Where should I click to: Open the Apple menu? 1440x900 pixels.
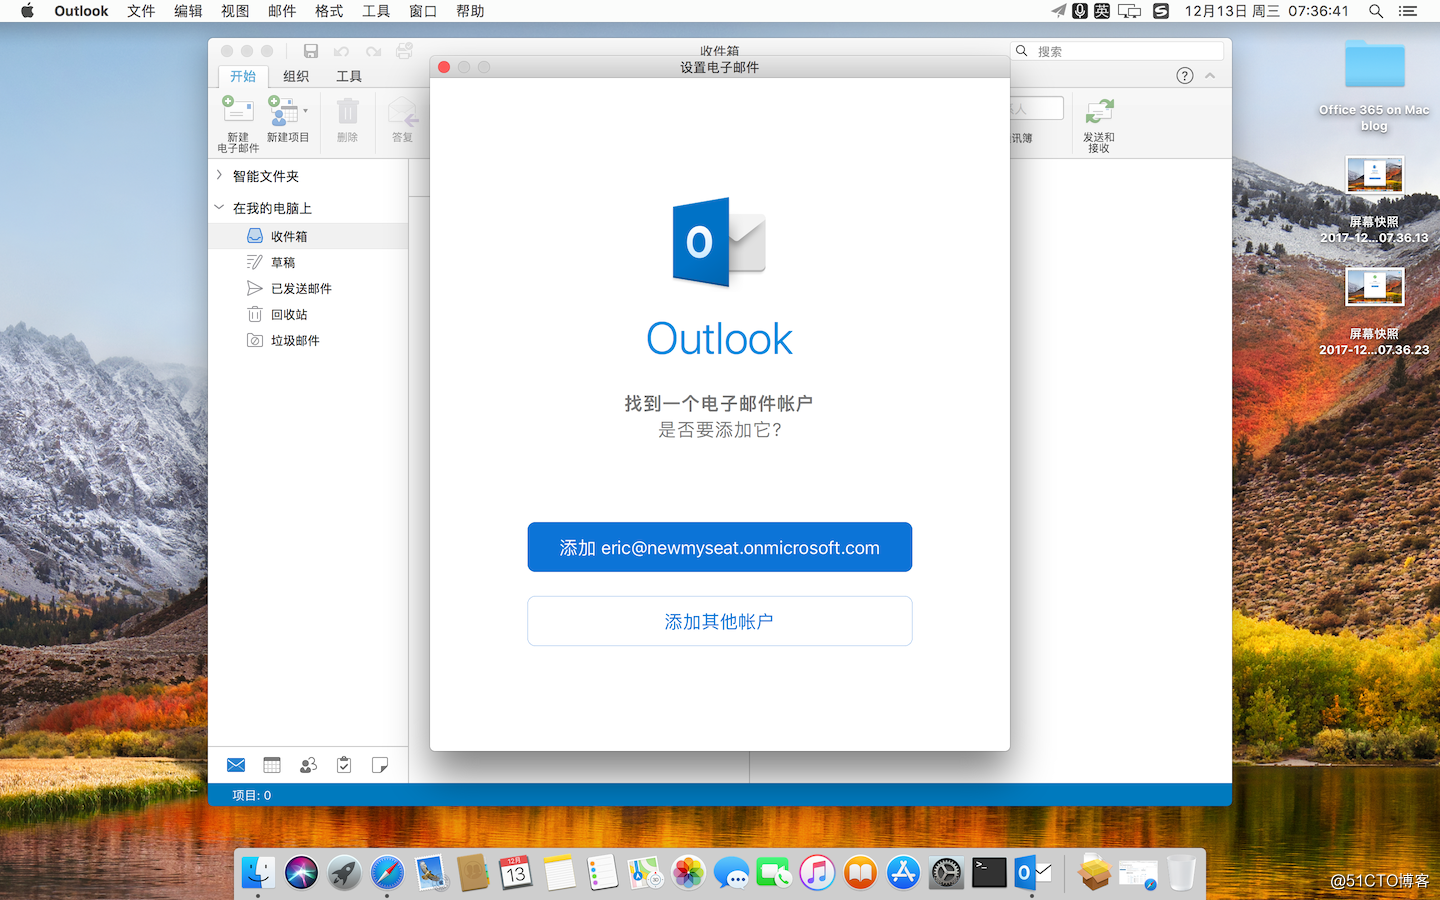point(27,11)
